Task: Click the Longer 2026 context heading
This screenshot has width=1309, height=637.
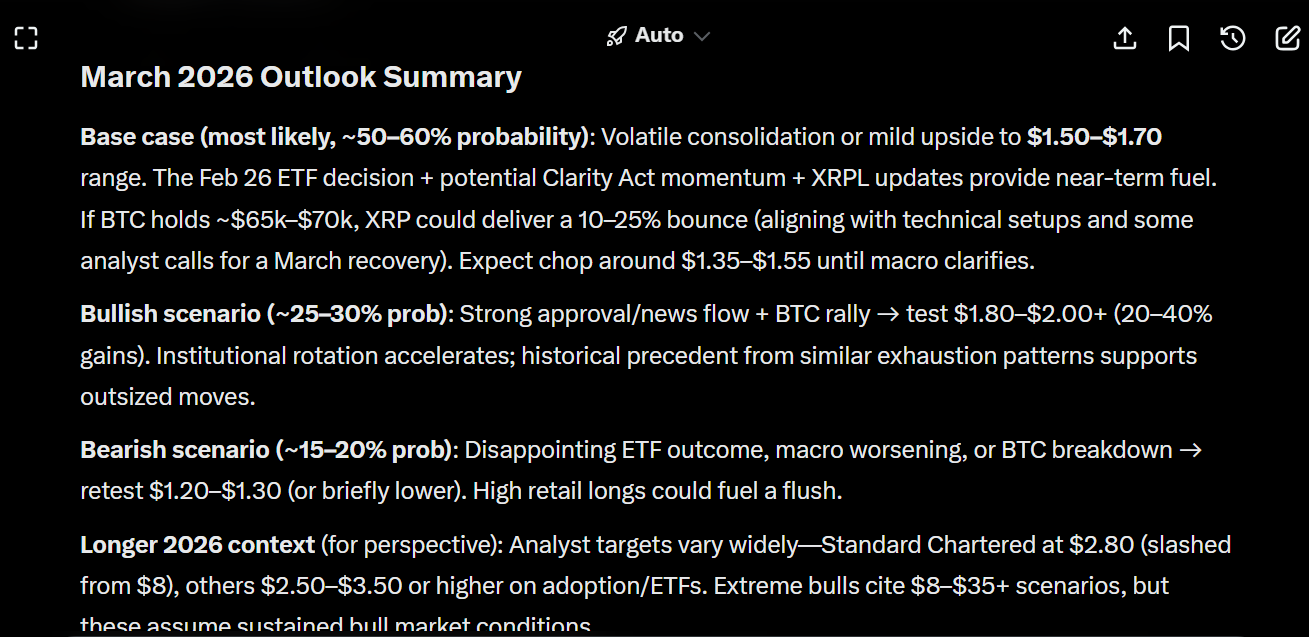Action: pos(196,545)
